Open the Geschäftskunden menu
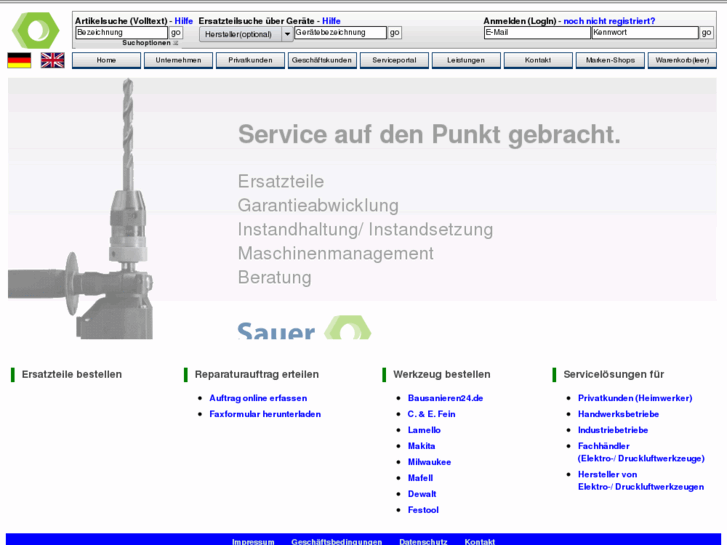This screenshot has height=545, width=727. pyautogui.click(x=322, y=60)
